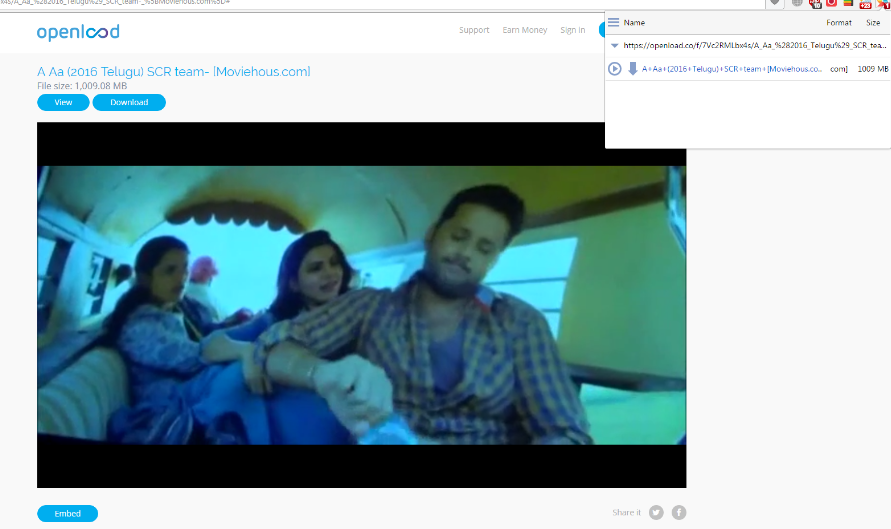The height and width of the screenshot is (529, 891).
Task: Click the 'com]' format value in the popup
Action: 839,69
